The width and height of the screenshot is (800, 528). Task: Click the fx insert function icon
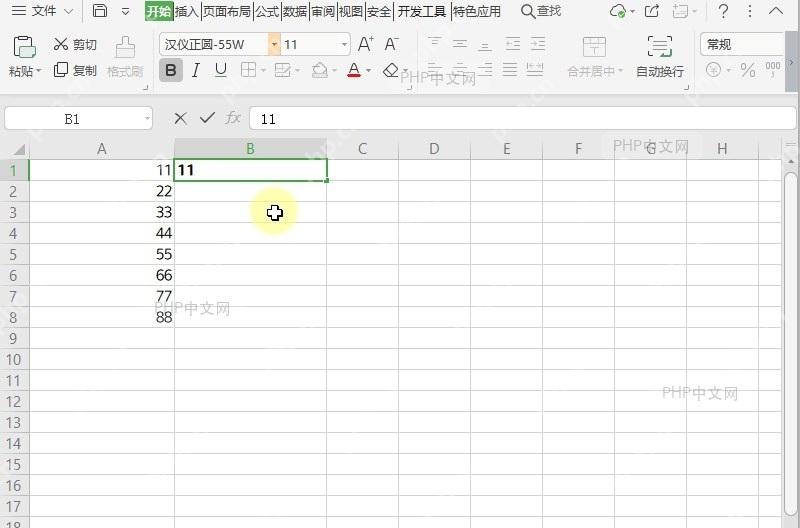tap(233, 118)
